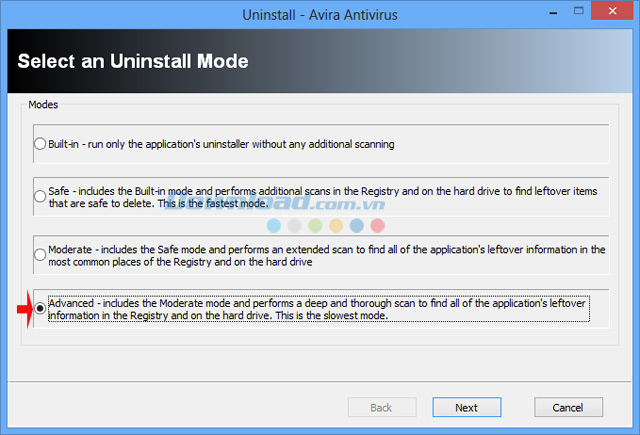The height and width of the screenshot is (435, 640).
Task: Click the 'Built-in - run only the application's uninstaller' text
Action: point(221,144)
